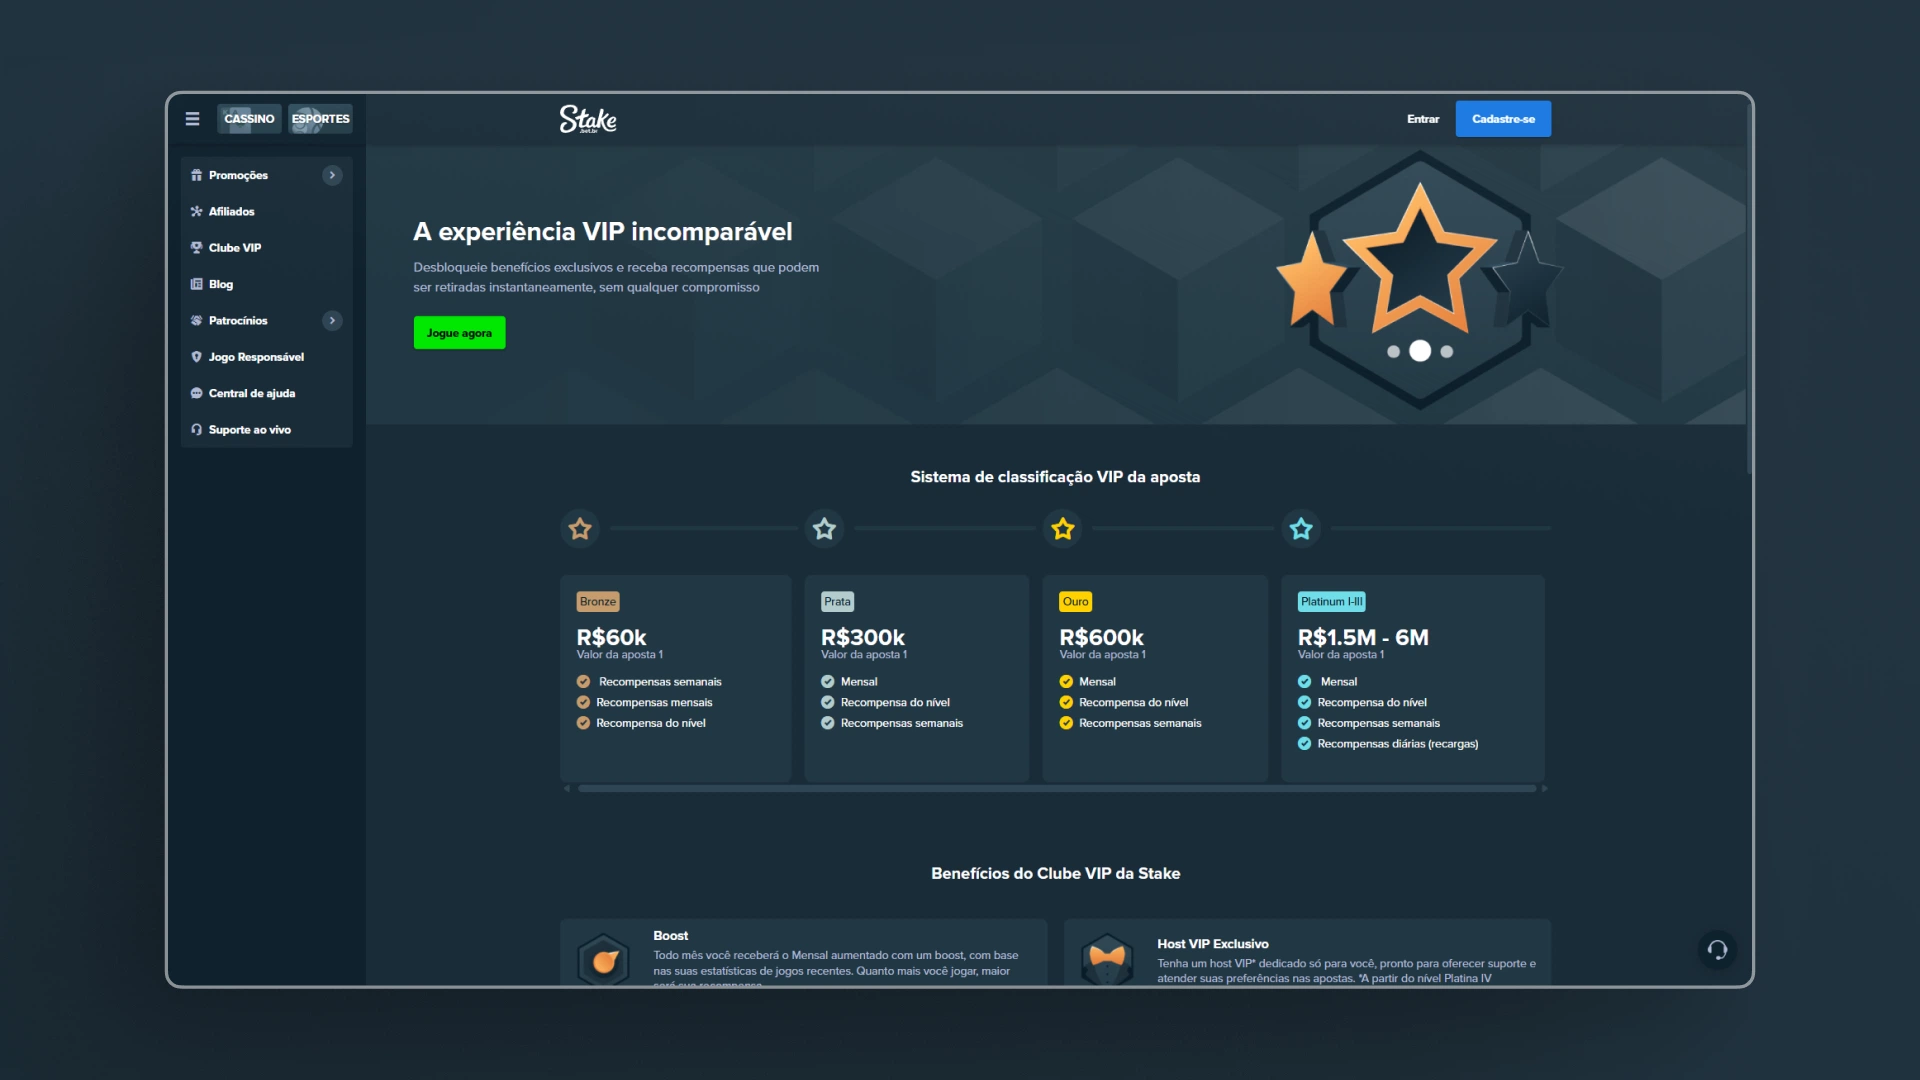Image resolution: width=1920 pixels, height=1080 pixels.
Task: Open Clube VIP in sidebar
Action: 235,248
